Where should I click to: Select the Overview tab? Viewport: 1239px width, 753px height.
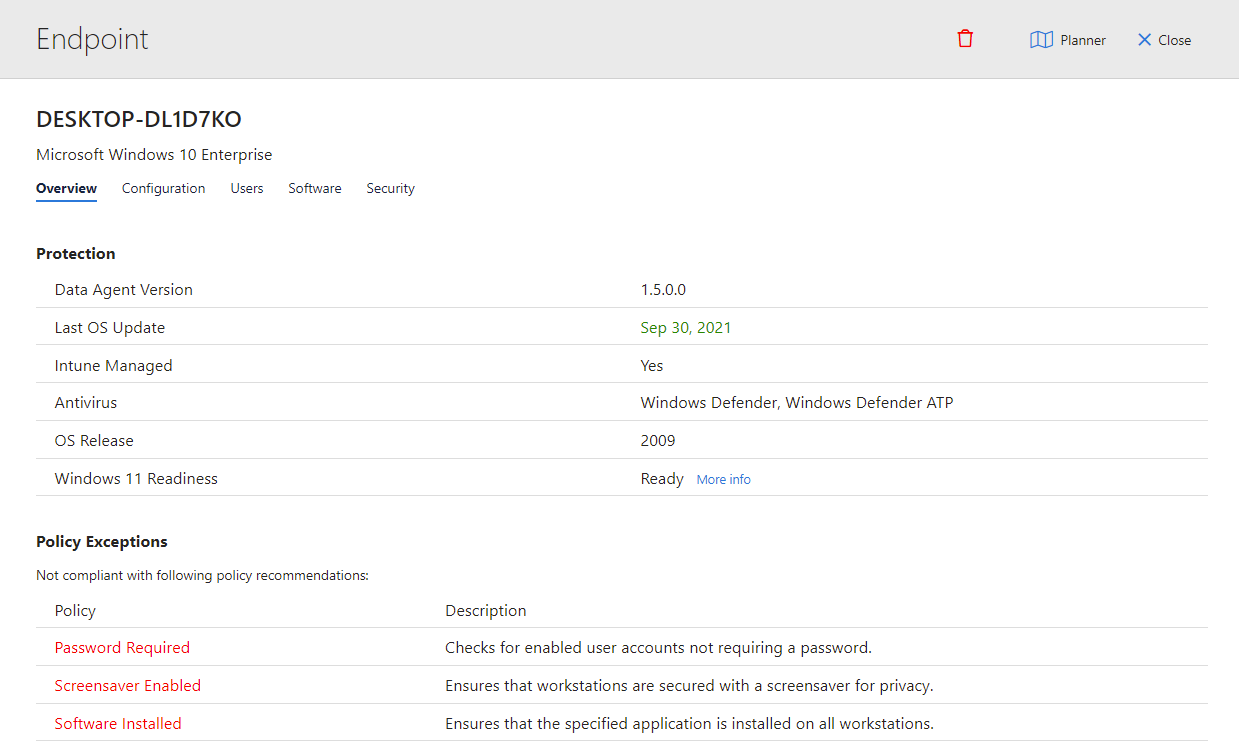coord(66,188)
